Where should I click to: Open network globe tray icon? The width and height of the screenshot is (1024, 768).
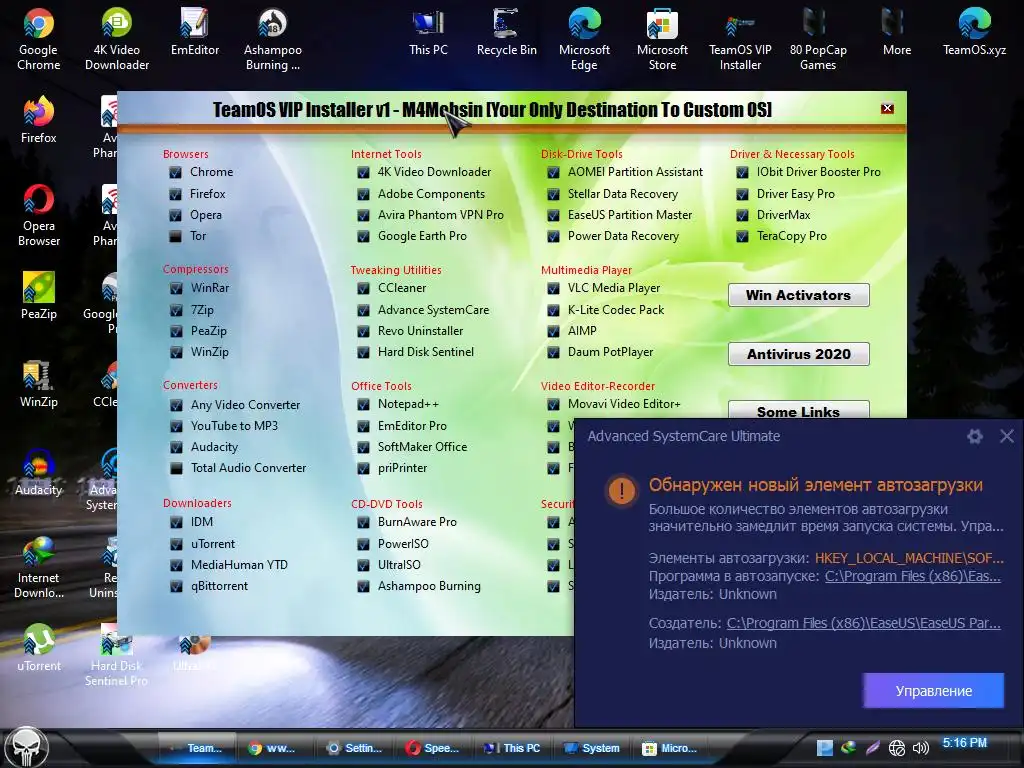[x=897, y=748]
